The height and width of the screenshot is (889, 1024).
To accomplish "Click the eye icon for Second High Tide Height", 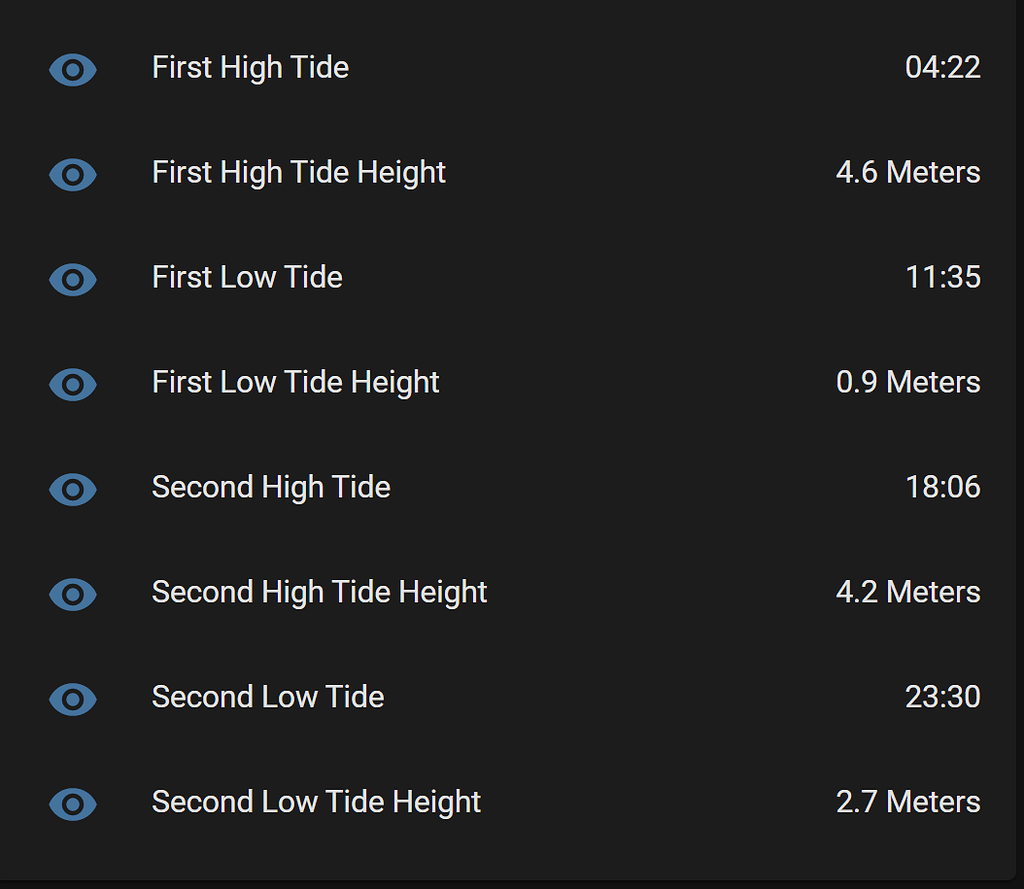I will click(73, 594).
